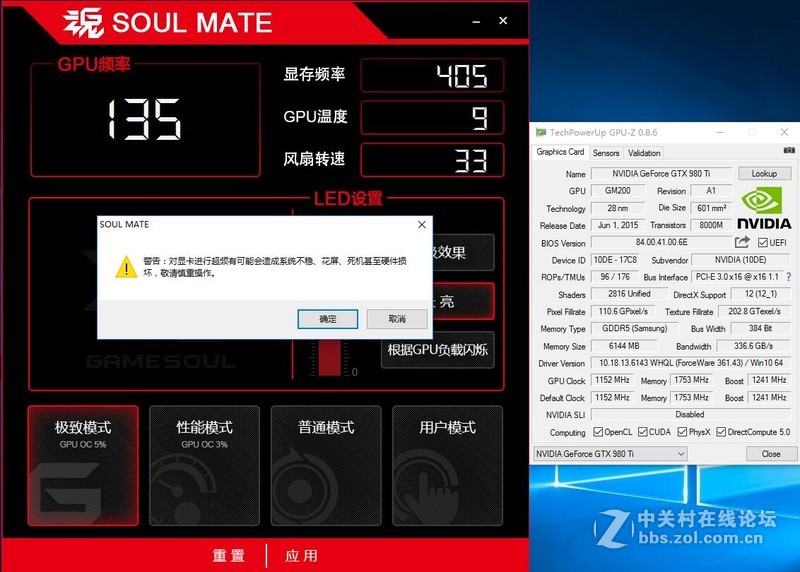This screenshot has height=572, width=800.
Task: Toggle the CUDA checkbox
Action: (x=643, y=432)
